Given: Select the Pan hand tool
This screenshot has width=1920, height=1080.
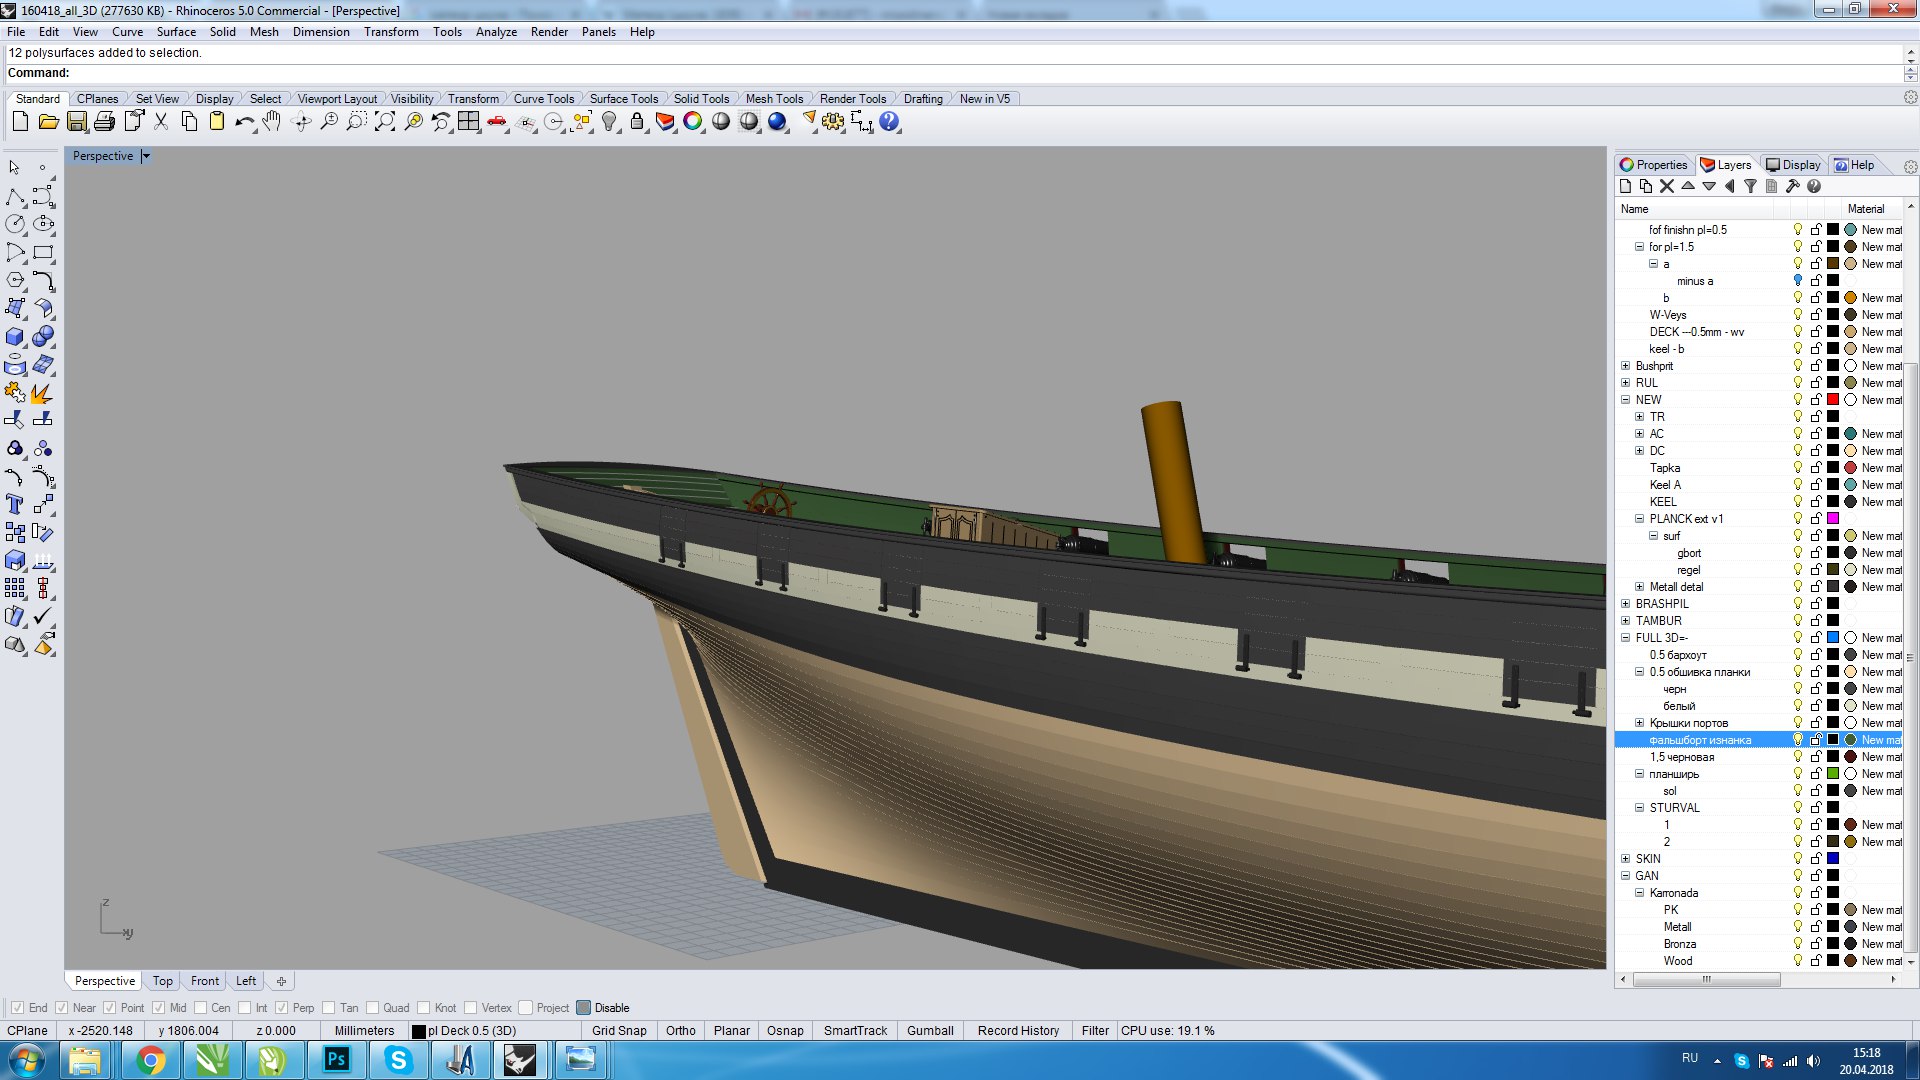Looking at the screenshot, I should [272, 122].
